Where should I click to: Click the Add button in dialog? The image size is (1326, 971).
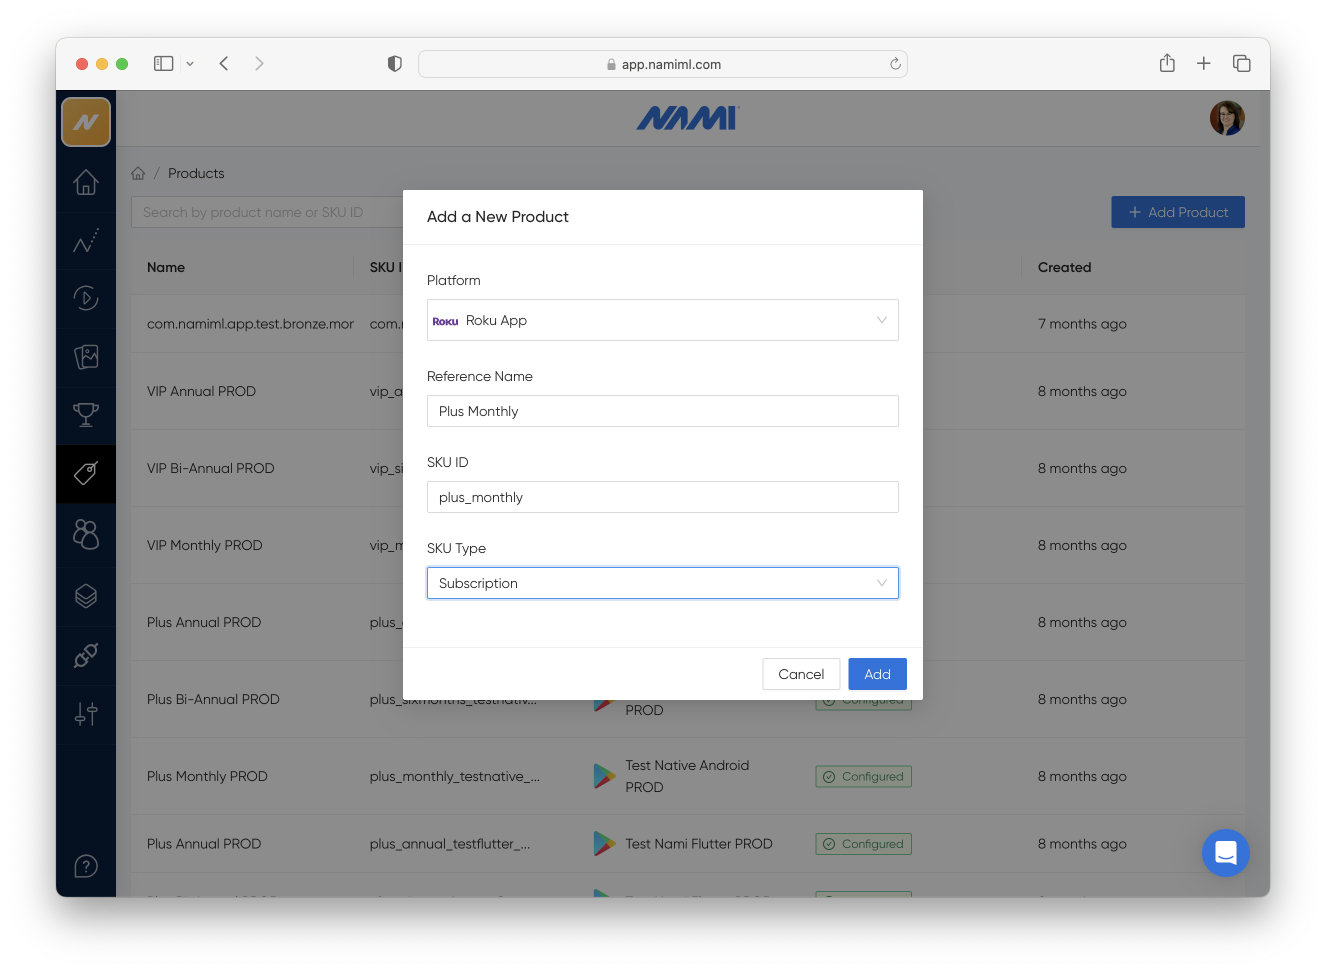tap(877, 674)
